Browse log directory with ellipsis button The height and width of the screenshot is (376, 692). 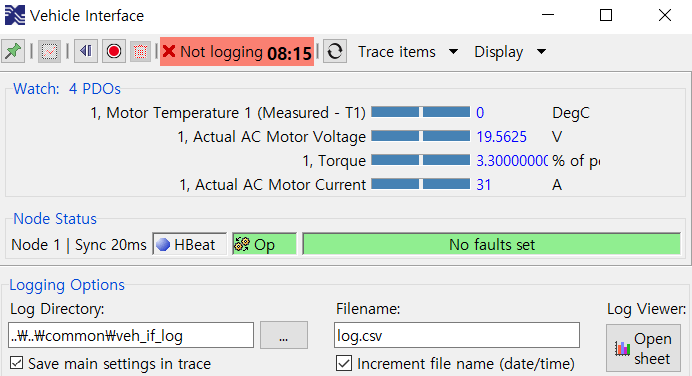pos(284,335)
